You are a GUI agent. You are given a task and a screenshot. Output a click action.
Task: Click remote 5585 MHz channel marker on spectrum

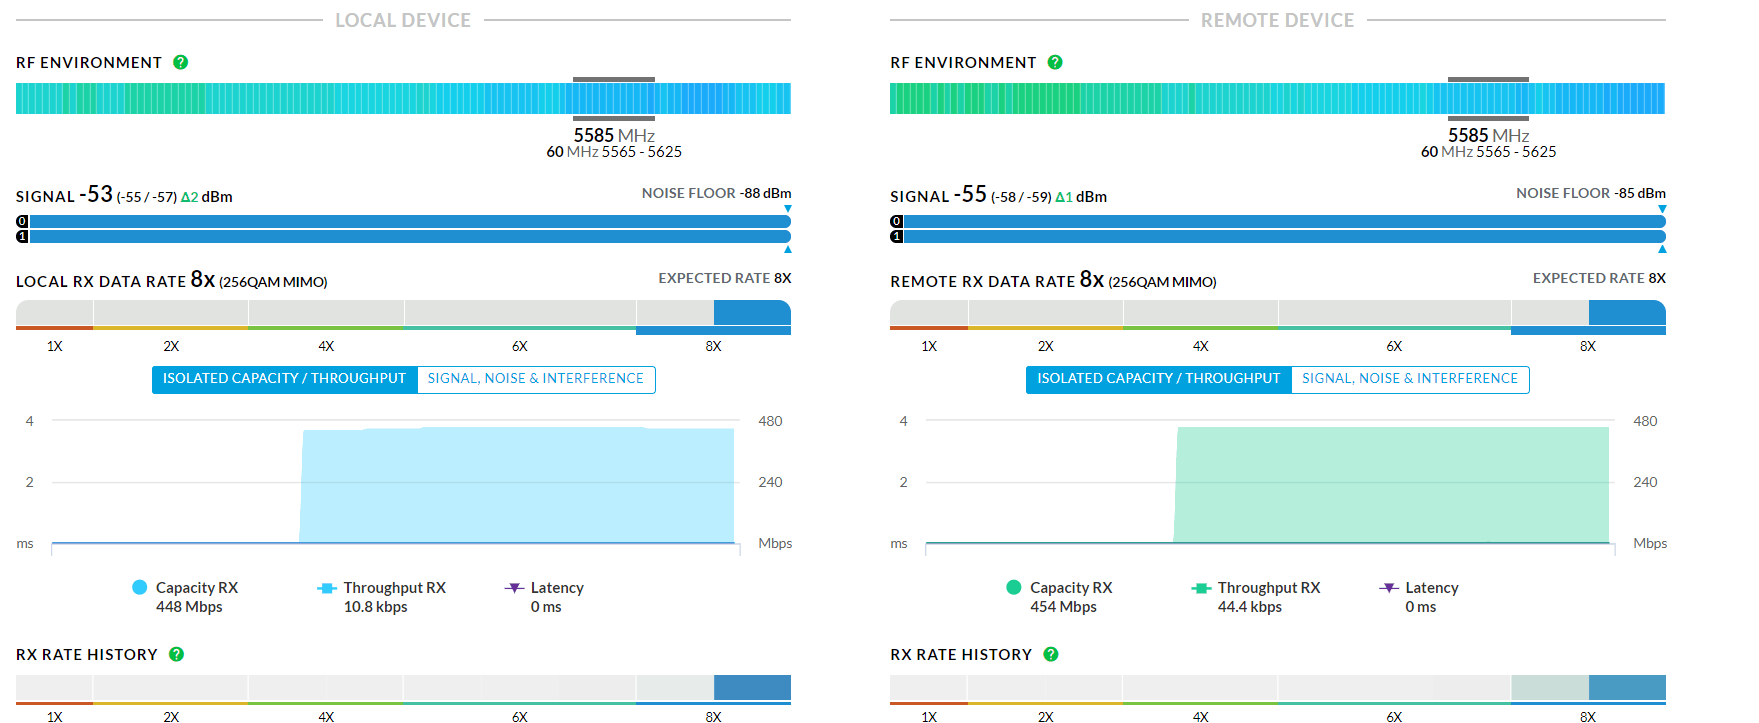tap(1488, 98)
